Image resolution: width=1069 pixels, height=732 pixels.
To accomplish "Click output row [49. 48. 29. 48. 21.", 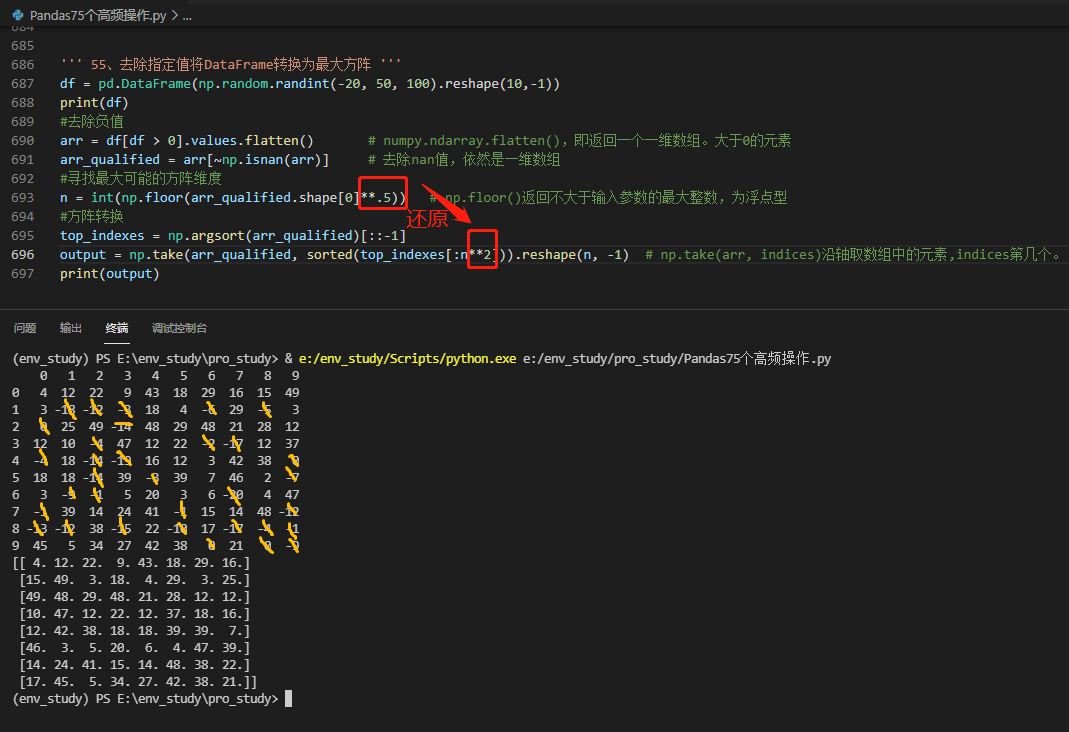I will [x=135, y=597].
